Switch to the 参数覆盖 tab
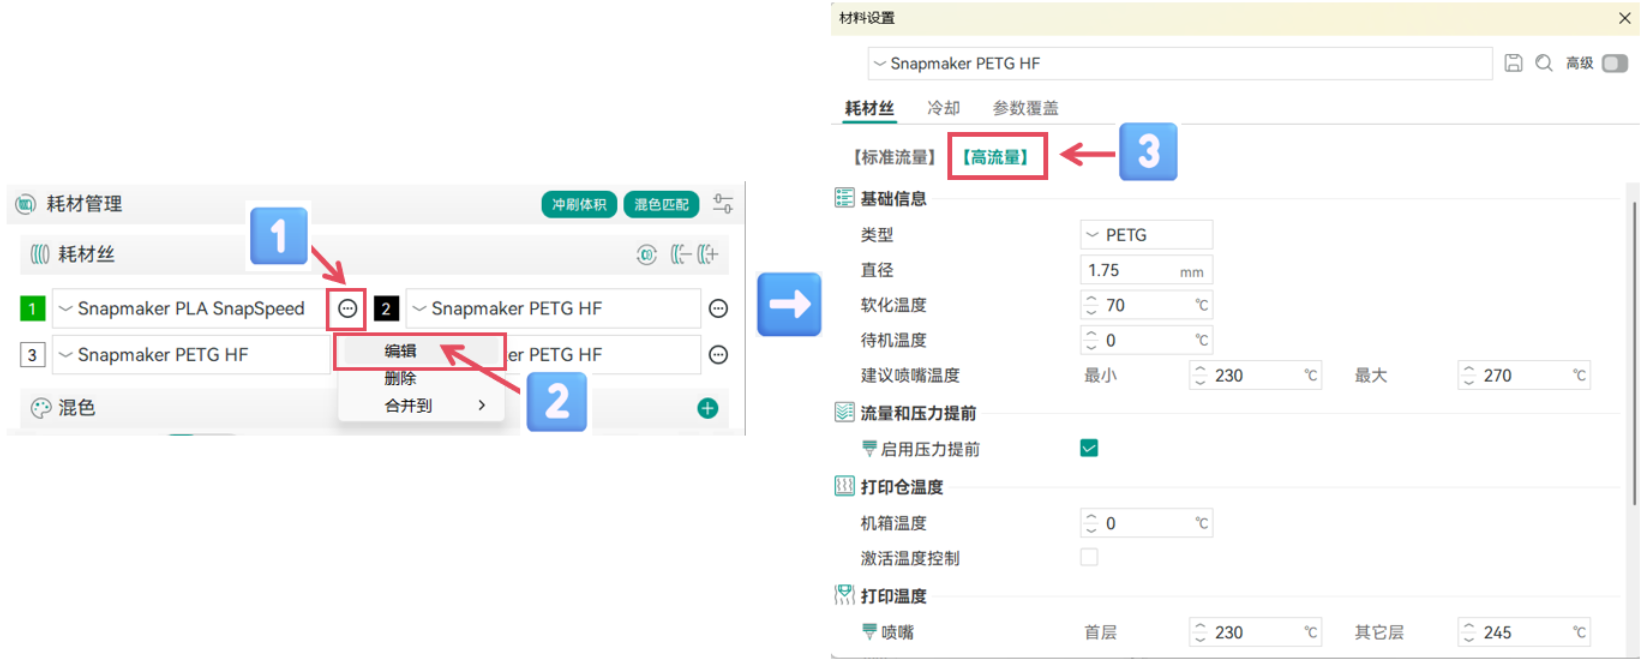1645x667 pixels. (x=1025, y=108)
